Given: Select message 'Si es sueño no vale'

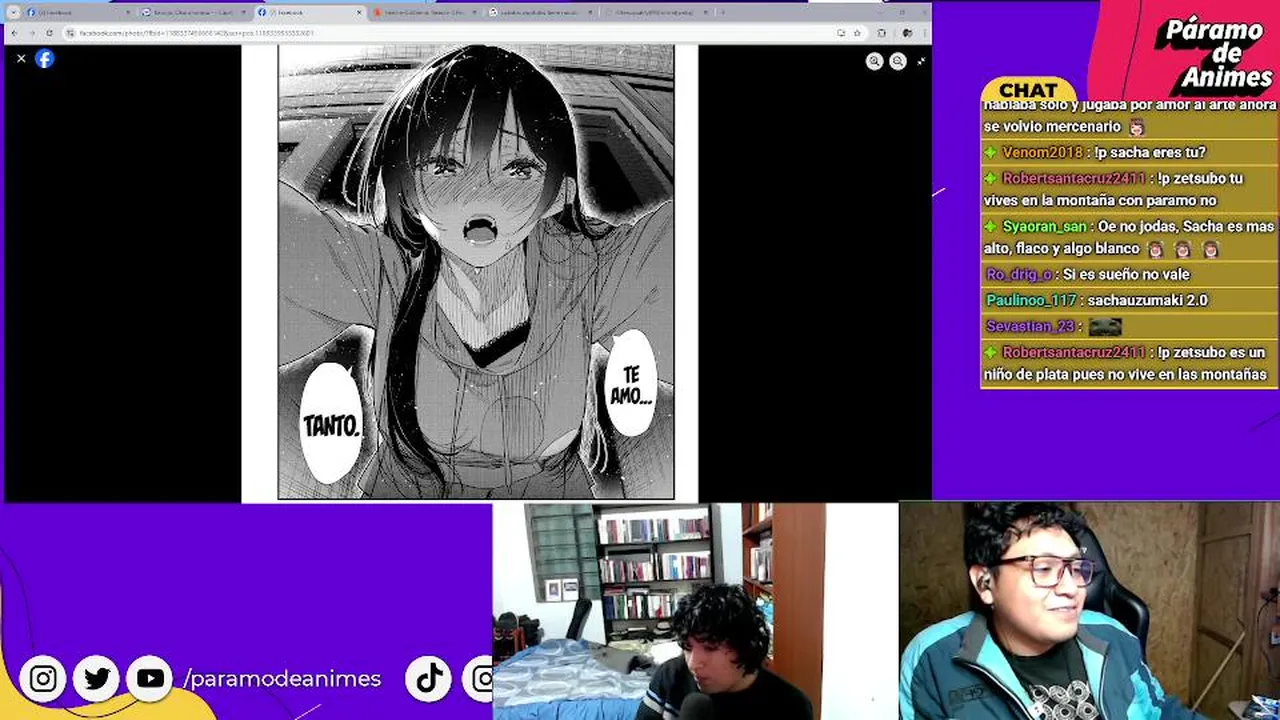Looking at the screenshot, I should click(x=1126, y=274).
